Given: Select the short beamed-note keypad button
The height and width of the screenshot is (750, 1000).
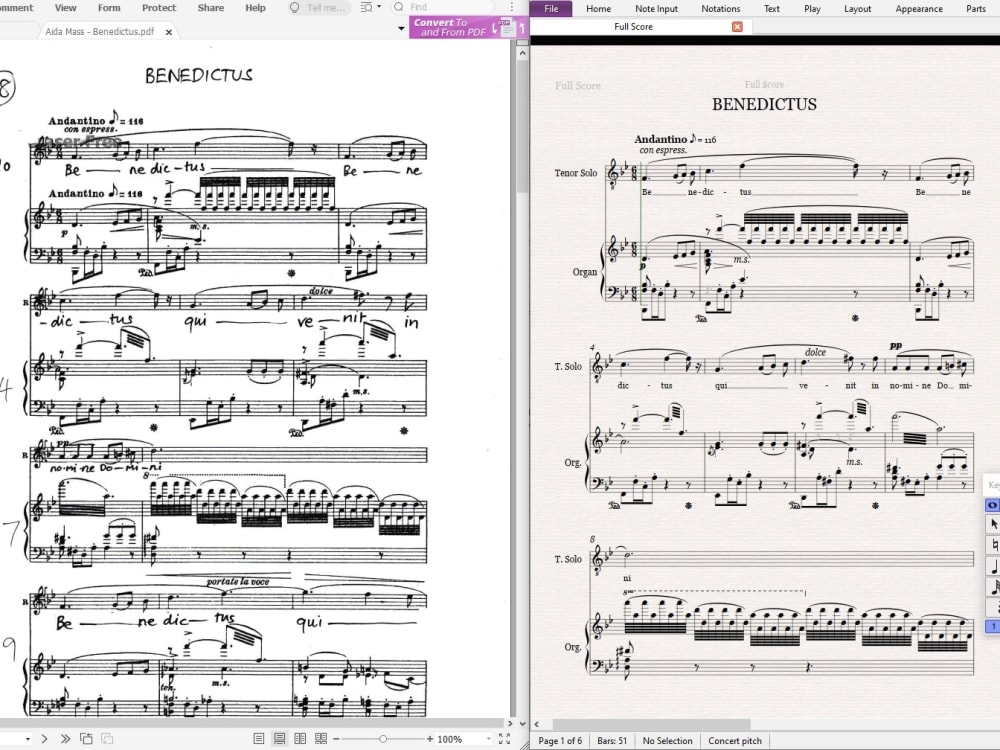Looking at the screenshot, I should pyautogui.click(x=993, y=587).
